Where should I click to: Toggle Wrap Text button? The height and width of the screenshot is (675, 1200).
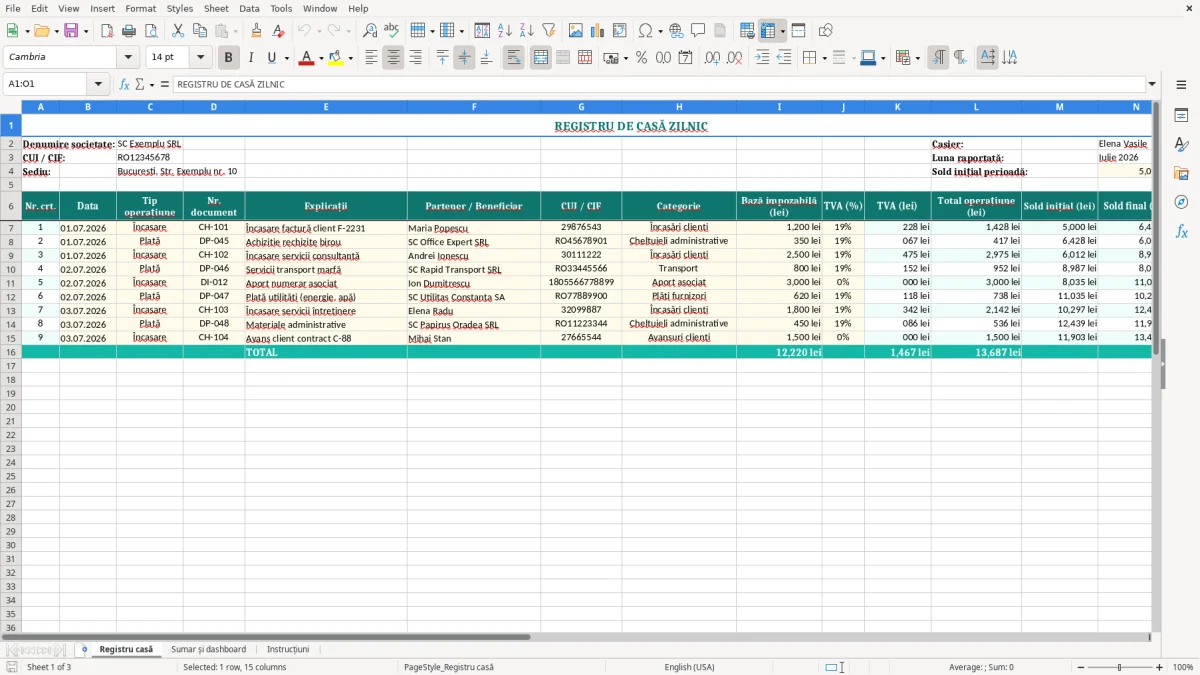click(514, 58)
